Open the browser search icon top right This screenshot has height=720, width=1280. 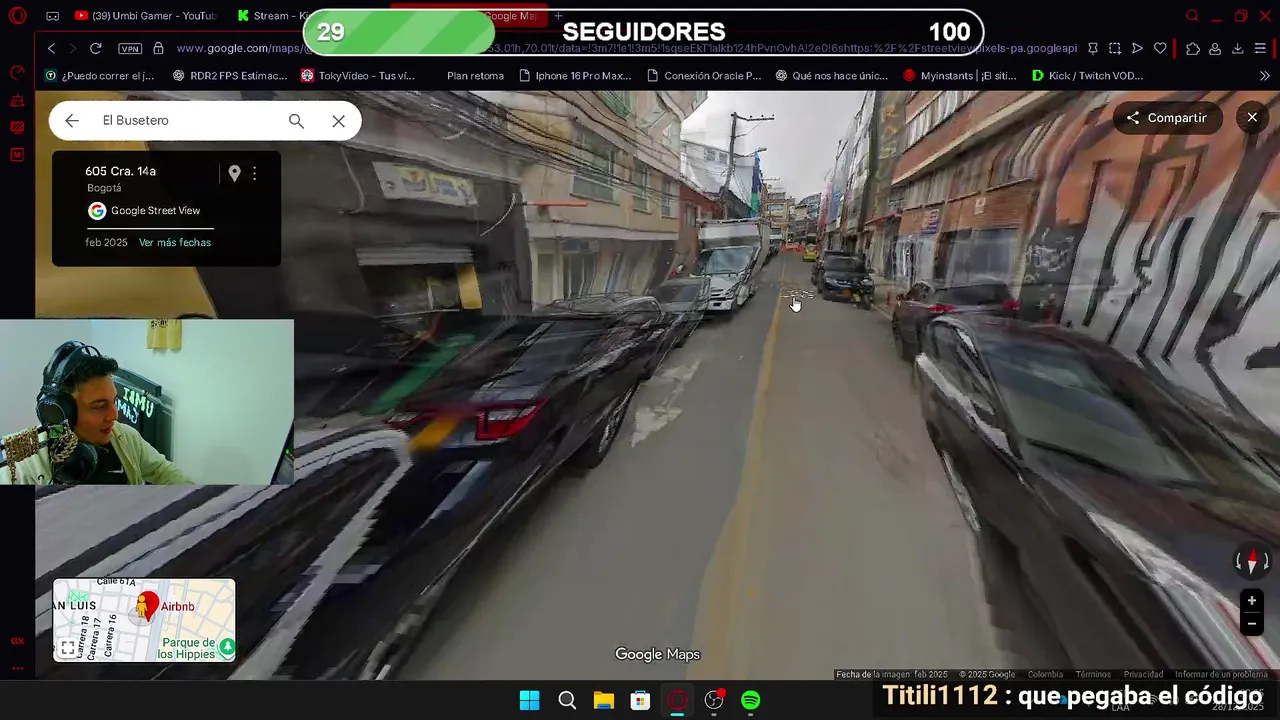click(x=1192, y=16)
